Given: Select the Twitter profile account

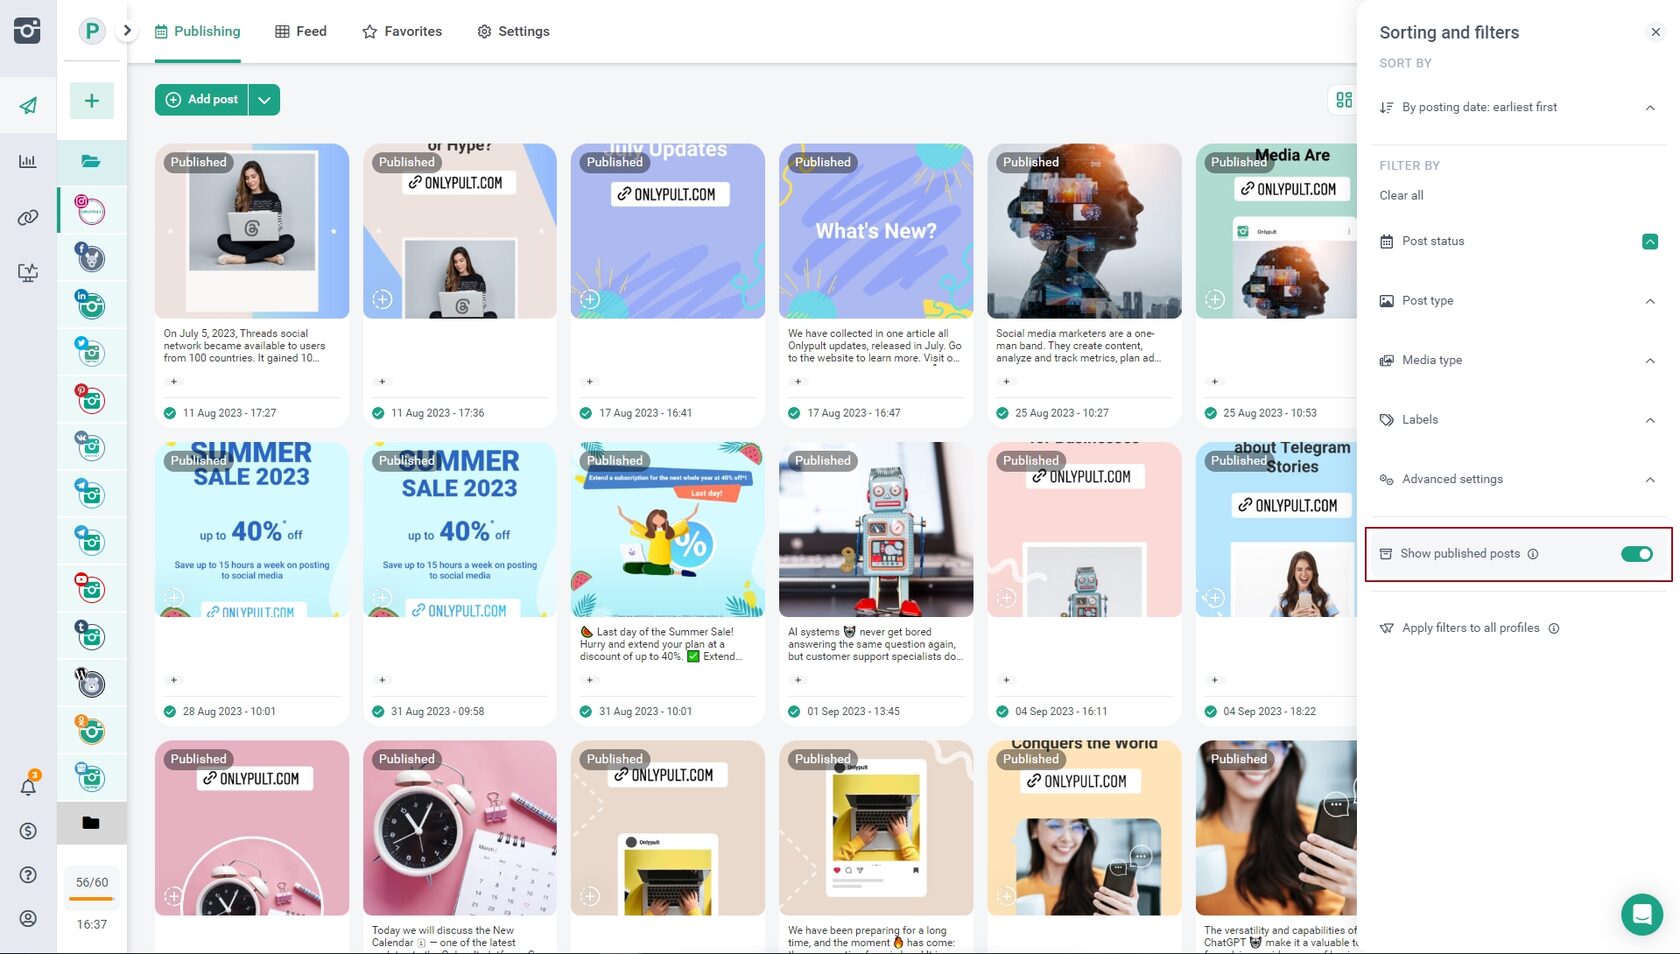Looking at the screenshot, I should [91, 352].
